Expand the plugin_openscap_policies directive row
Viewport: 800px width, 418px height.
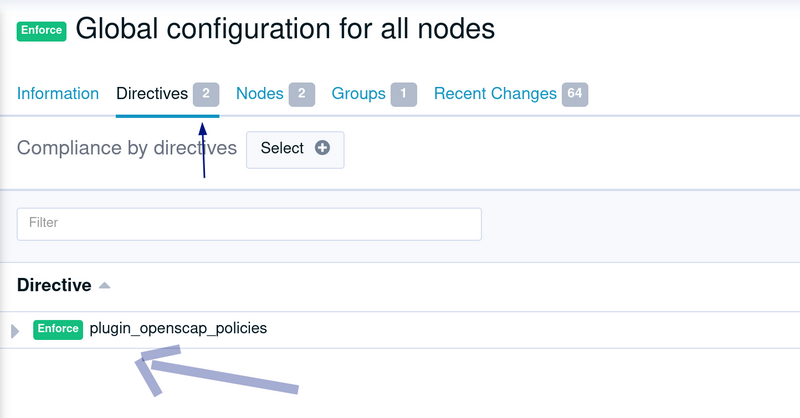15,331
